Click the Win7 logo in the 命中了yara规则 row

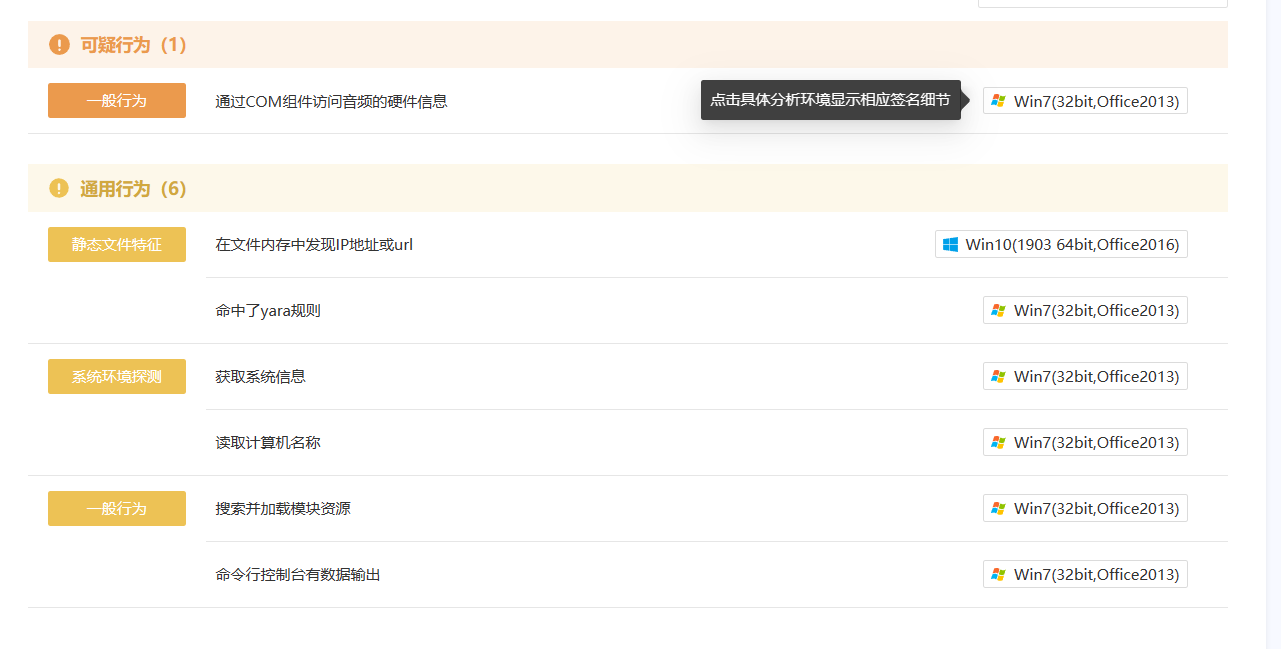[998, 311]
